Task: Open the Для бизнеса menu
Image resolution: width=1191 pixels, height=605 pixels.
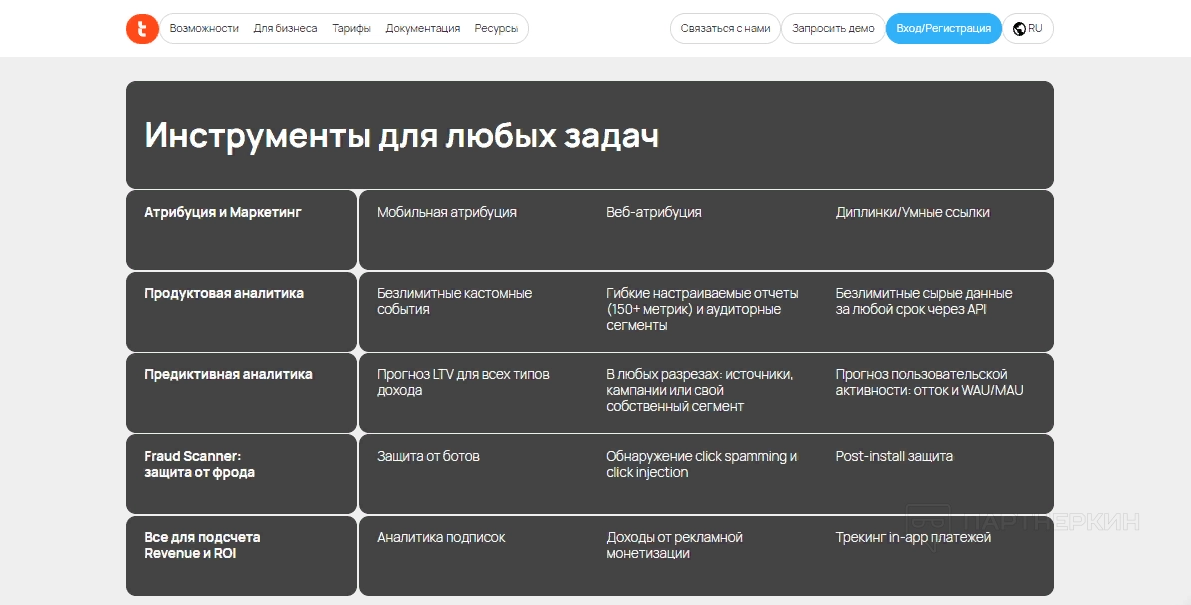Action: pos(286,29)
